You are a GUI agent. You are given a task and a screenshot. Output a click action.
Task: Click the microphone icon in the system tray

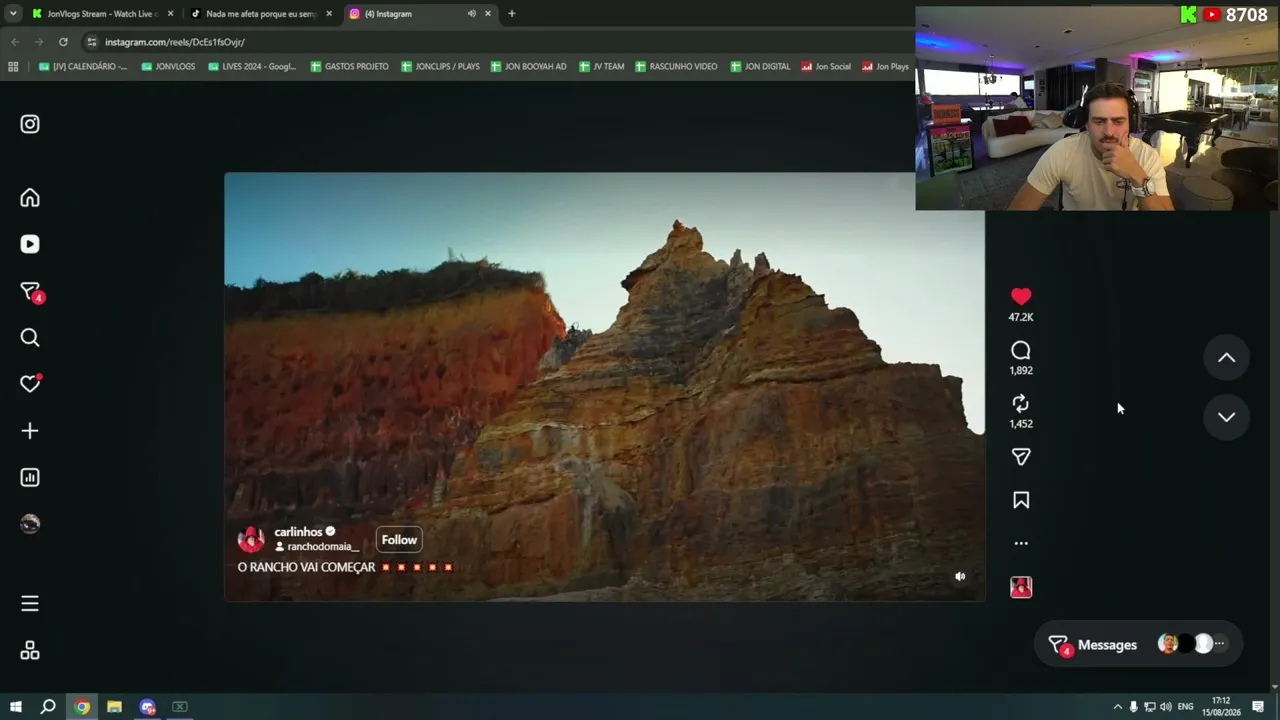click(x=1133, y=707)
